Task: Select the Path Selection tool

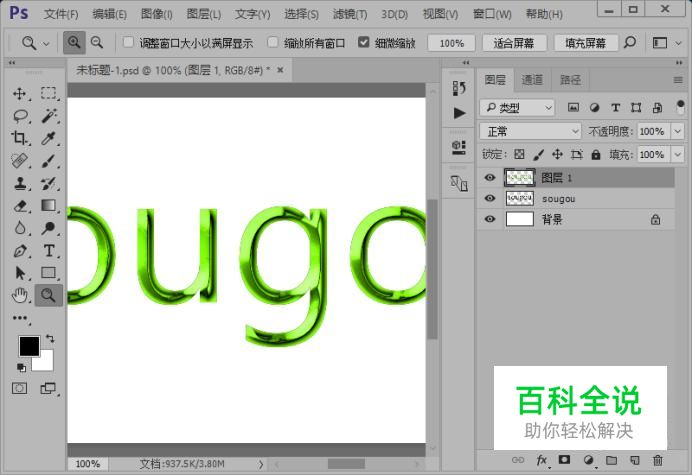Action: [19, 273]
